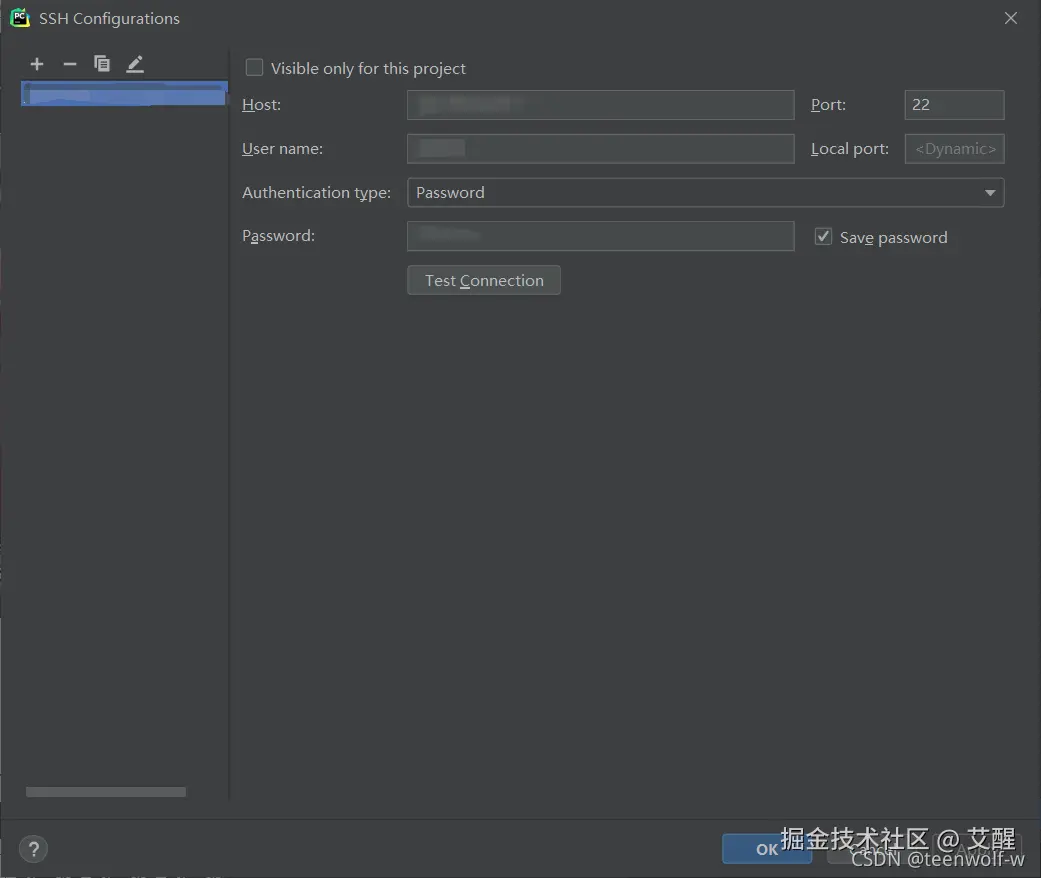Open help via the question mark icon
Image resolution: width=1041 pixels, height=878 pixels.
(33, 848)
